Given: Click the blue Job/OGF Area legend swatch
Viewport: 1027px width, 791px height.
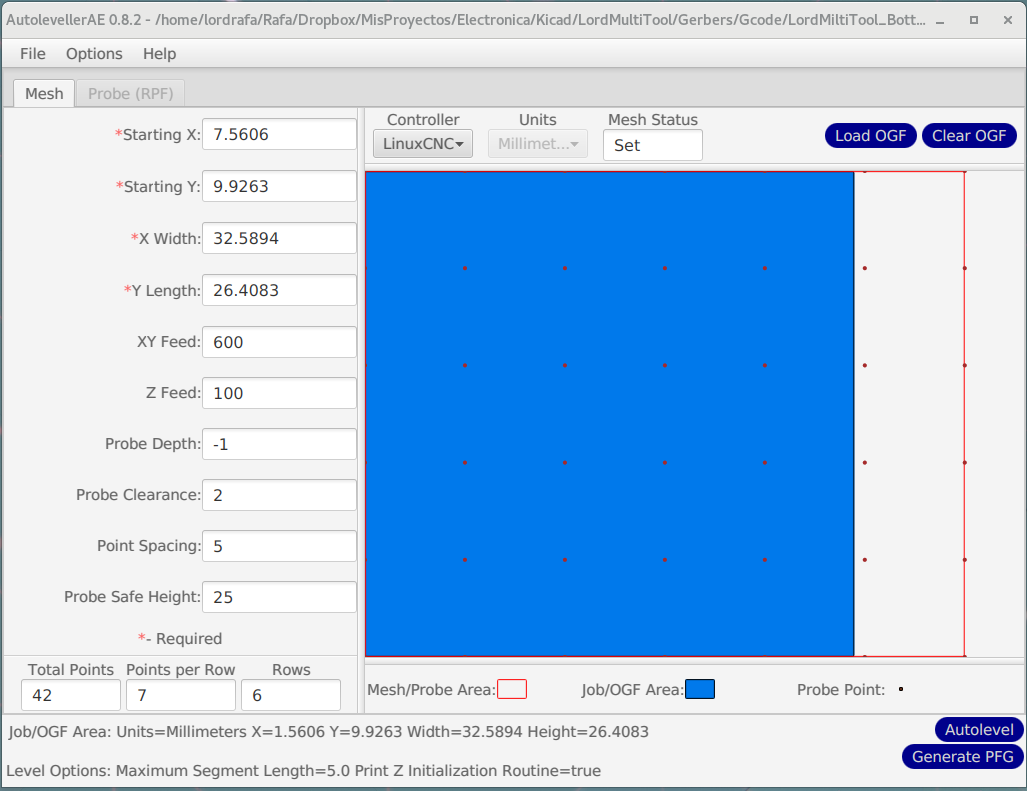Looking at the screenshot, I should tap(700, 689).
